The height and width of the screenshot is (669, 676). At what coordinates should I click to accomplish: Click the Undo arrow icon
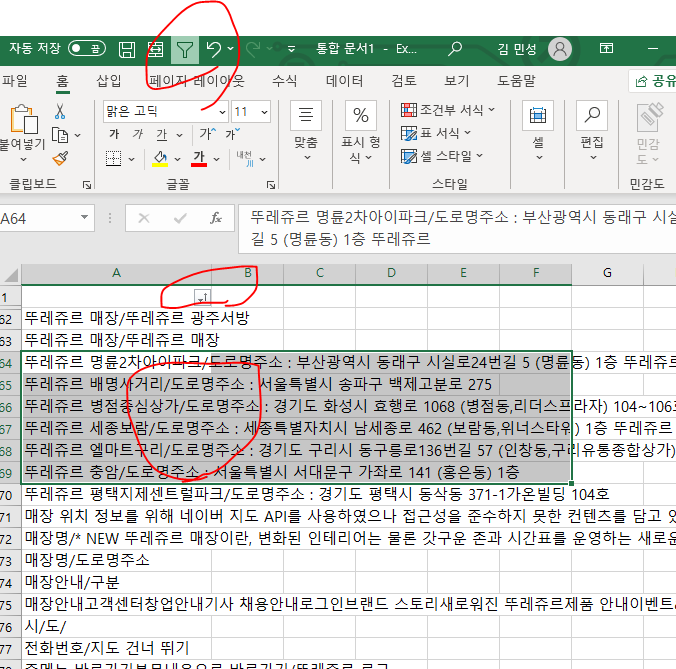pyautogui.click(x=214, y=49)
